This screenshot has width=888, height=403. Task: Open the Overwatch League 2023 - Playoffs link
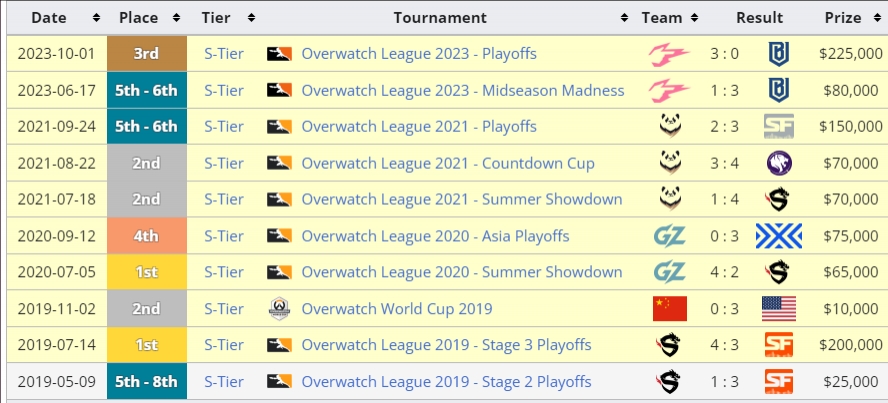tap(419, 54)
